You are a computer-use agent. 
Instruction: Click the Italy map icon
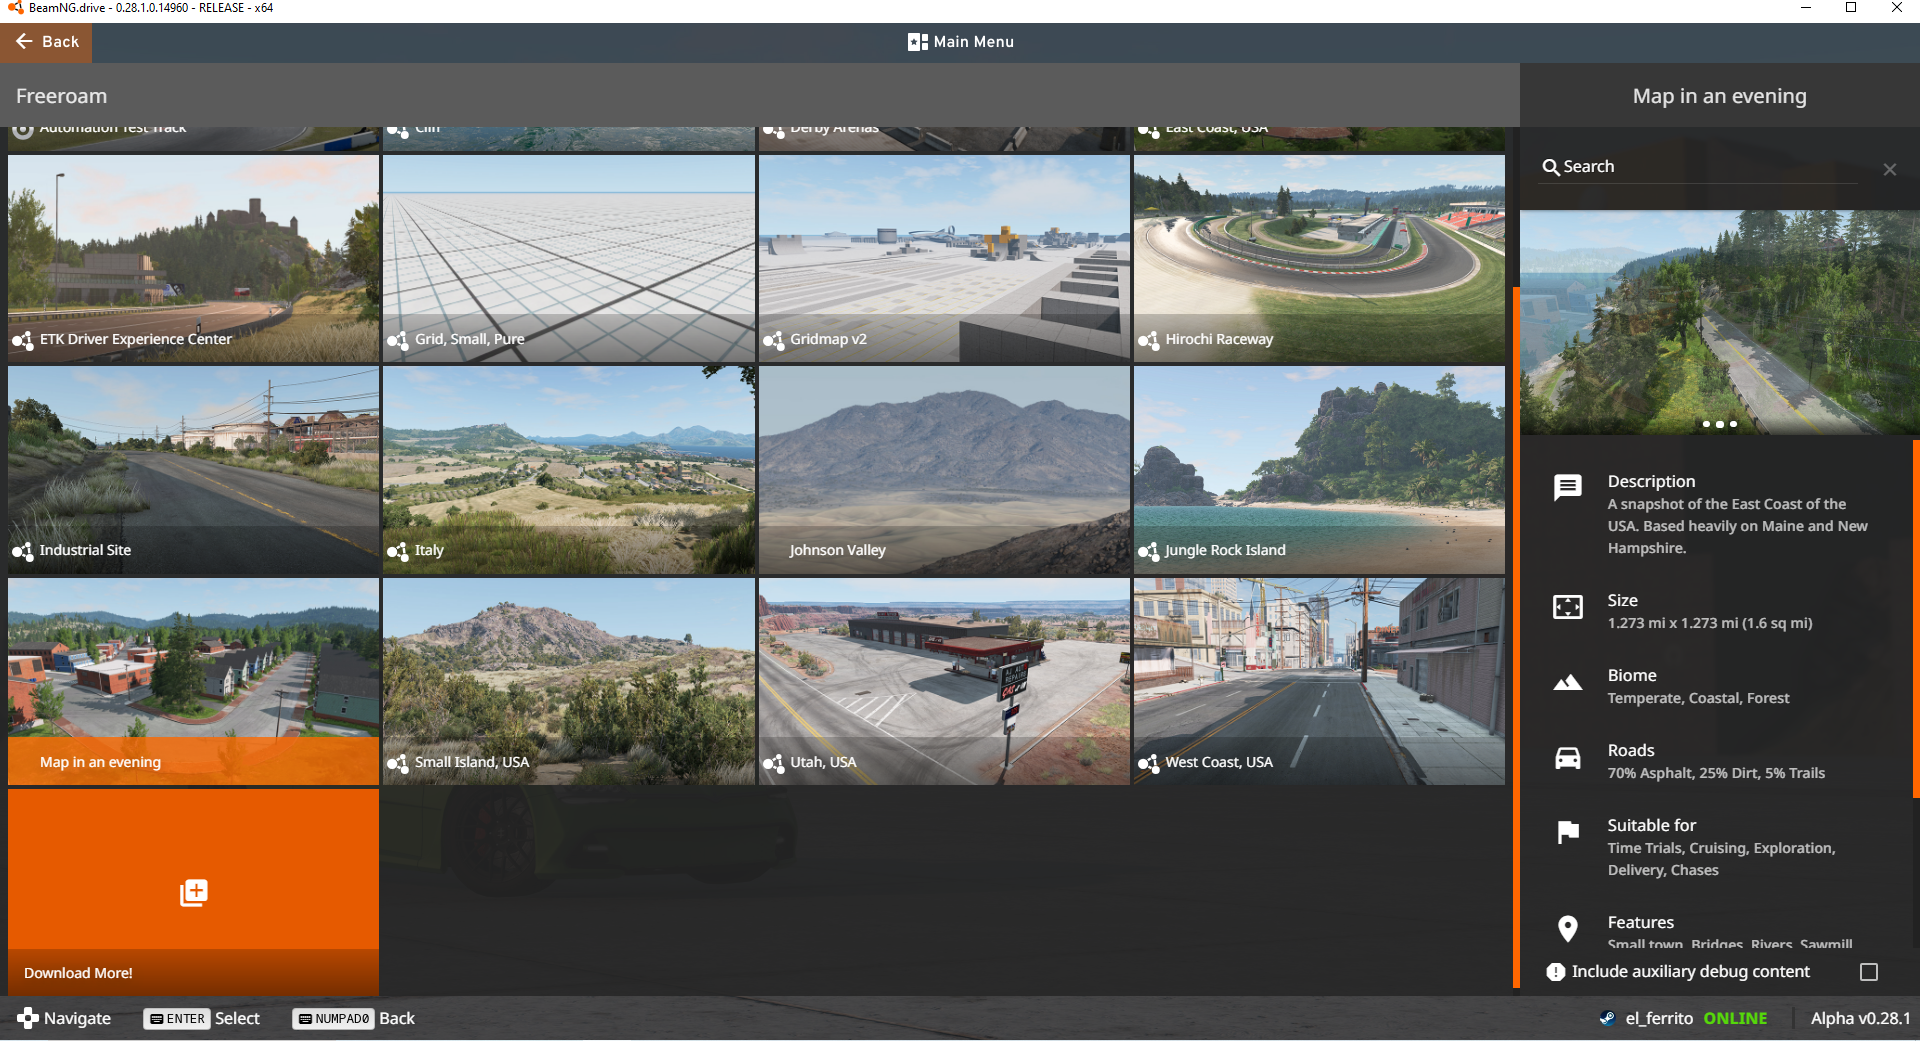(x=397, y=551)
